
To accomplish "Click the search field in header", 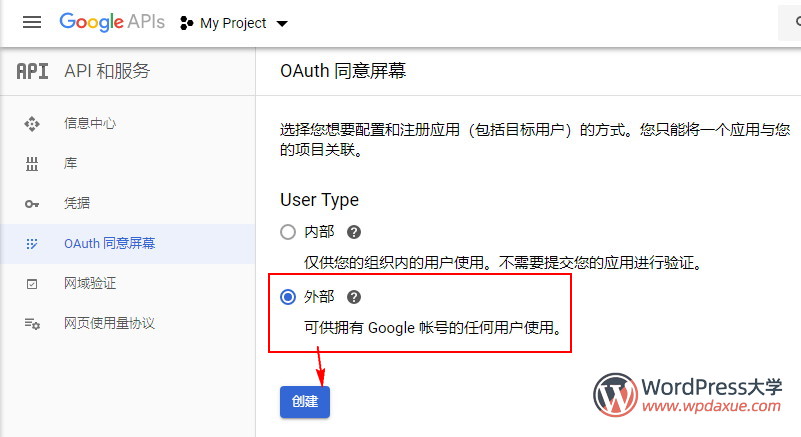I will coord(789,22).
